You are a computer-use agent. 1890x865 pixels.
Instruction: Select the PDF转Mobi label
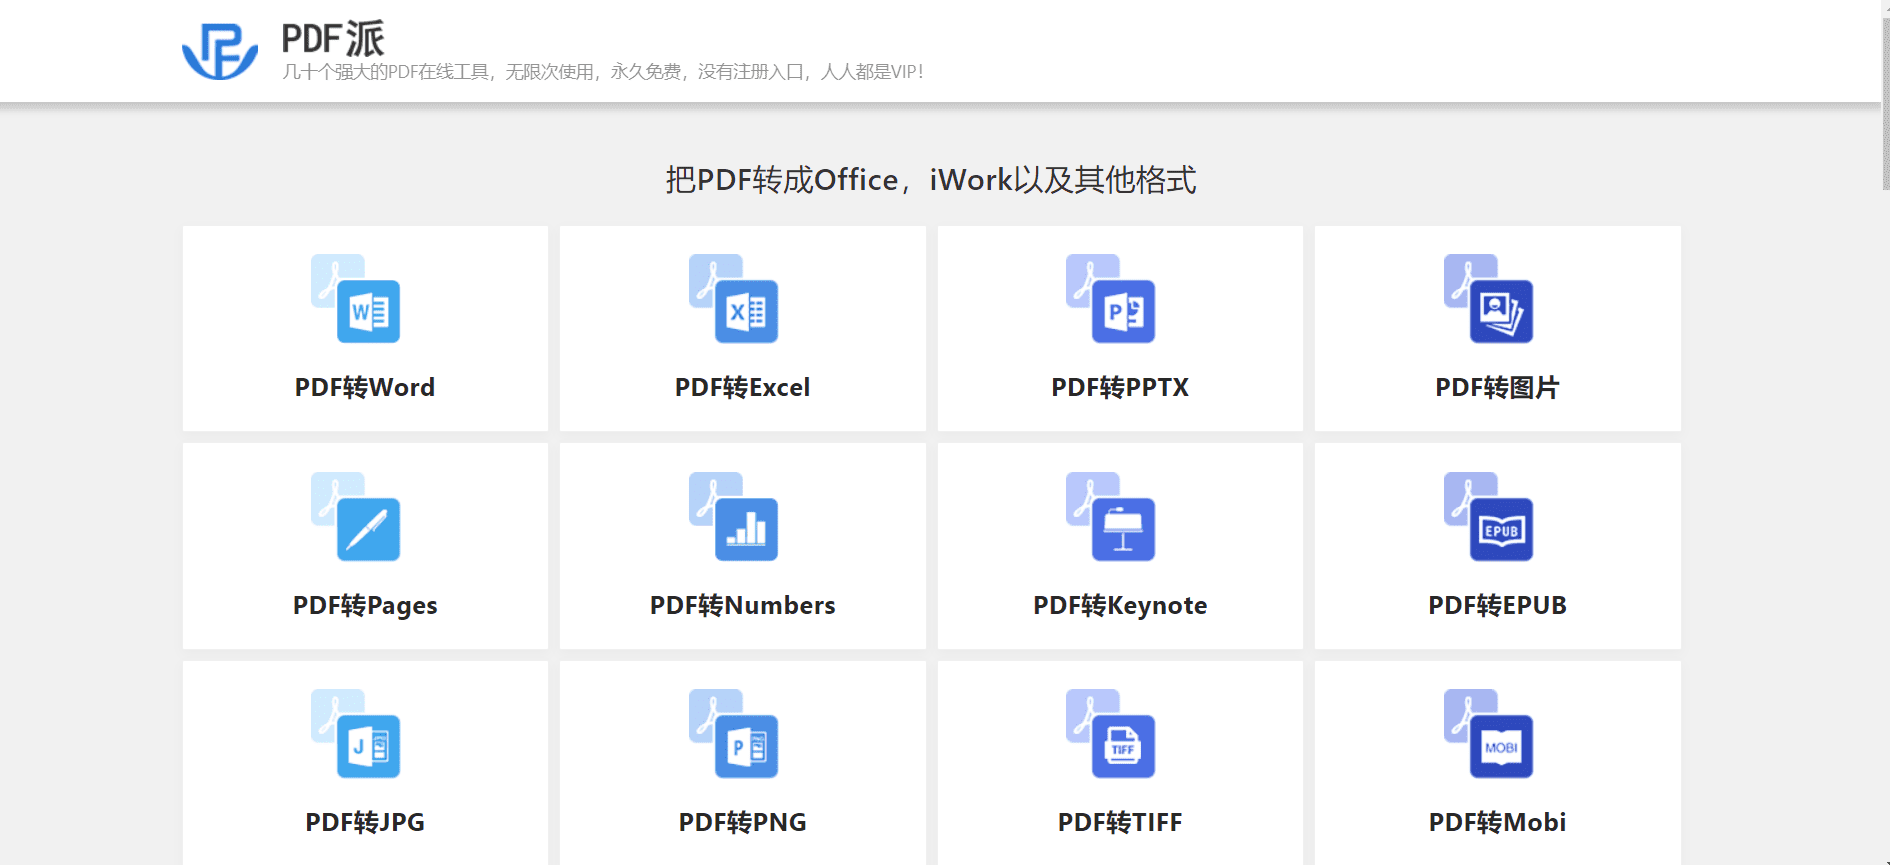(1497, 822)
